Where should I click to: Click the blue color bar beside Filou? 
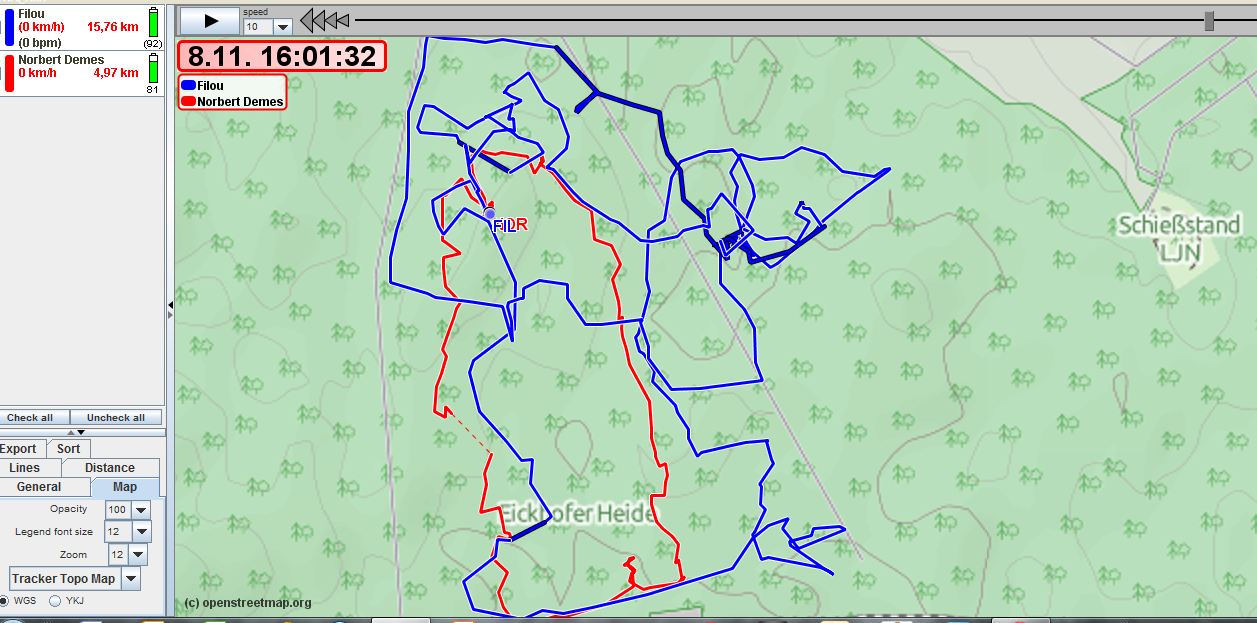tap(8, 27)
